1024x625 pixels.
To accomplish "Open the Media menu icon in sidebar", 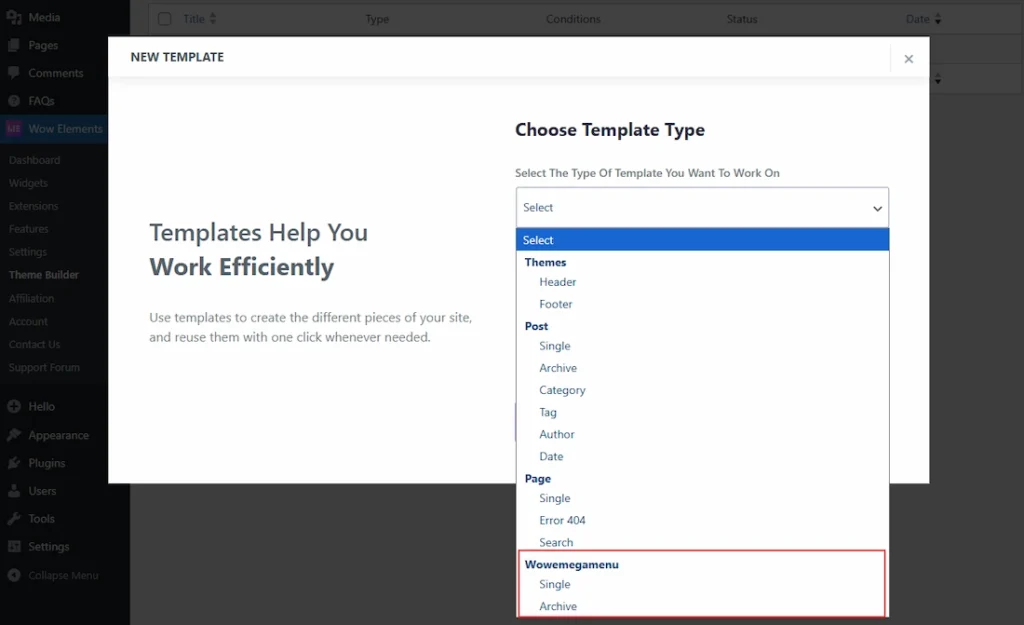I will pos(14,18).
